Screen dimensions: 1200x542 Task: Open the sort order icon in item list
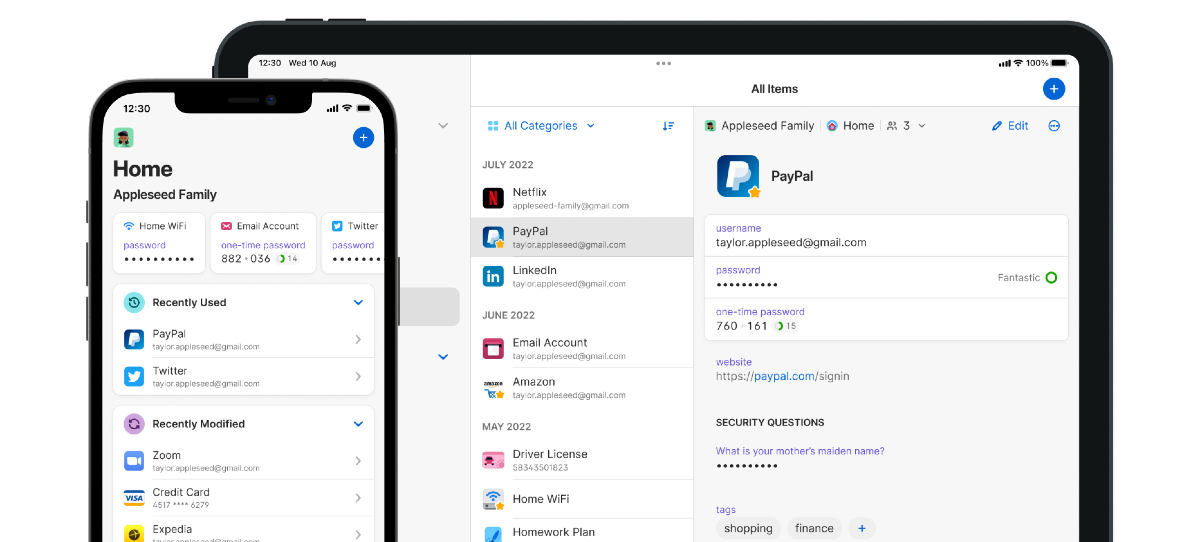point(668,126)
